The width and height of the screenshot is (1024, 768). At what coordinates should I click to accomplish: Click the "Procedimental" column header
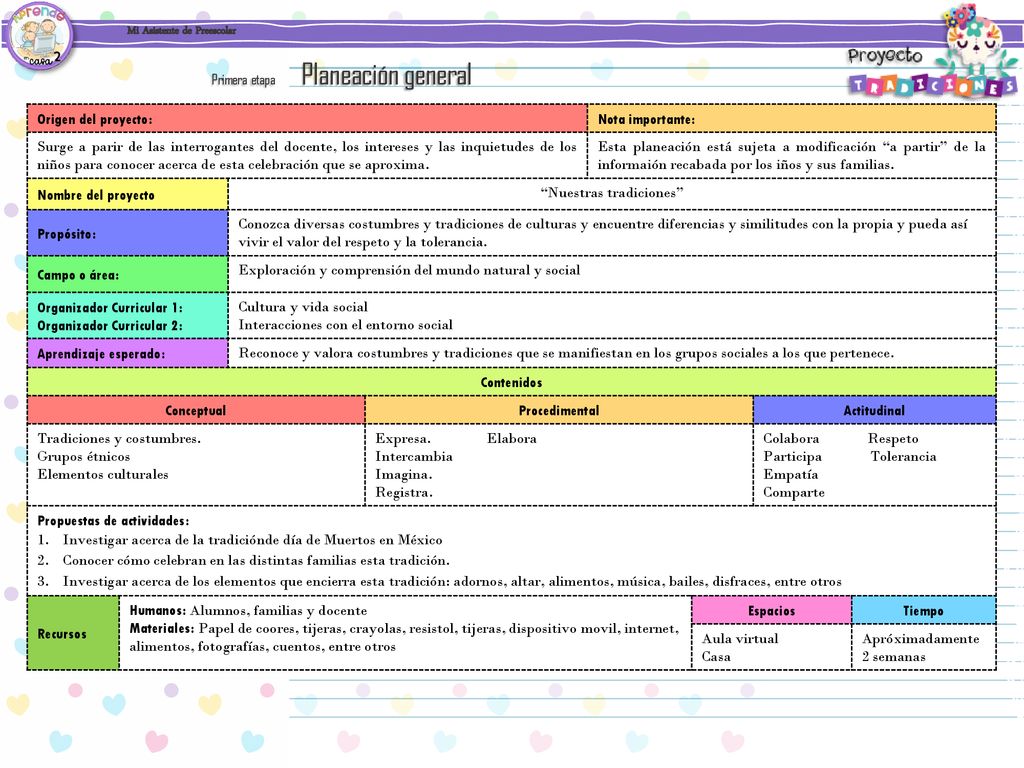click(559, 410)
